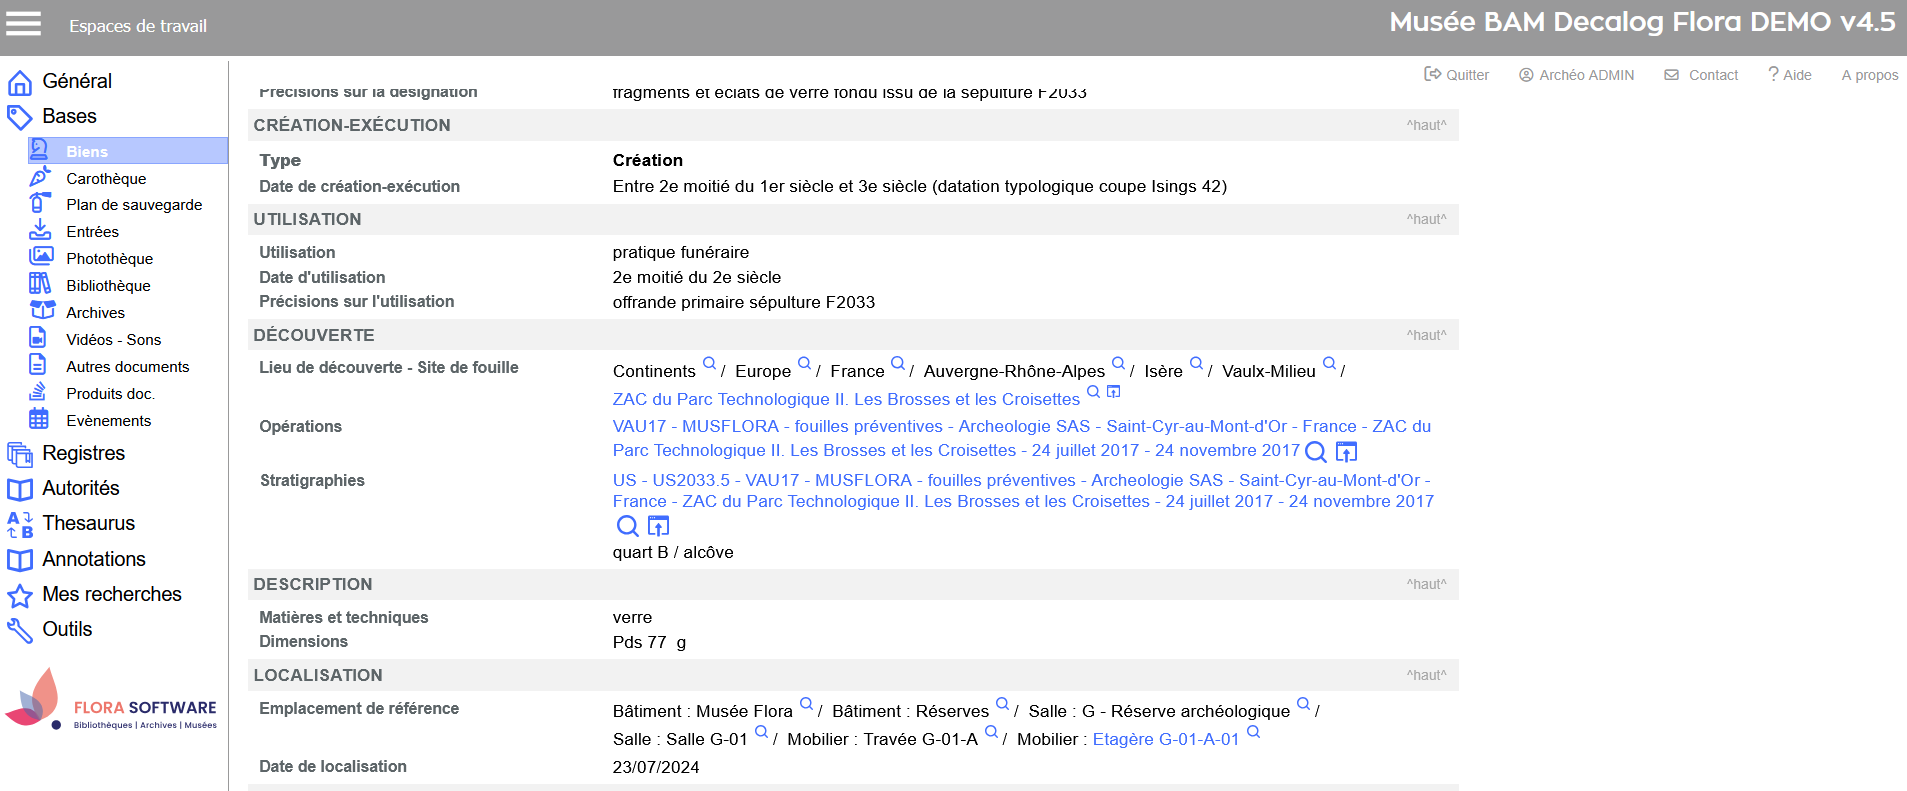Open the Aide help menu
This screenshot has height=791, width=1907.
click(x=1789, y=75)
